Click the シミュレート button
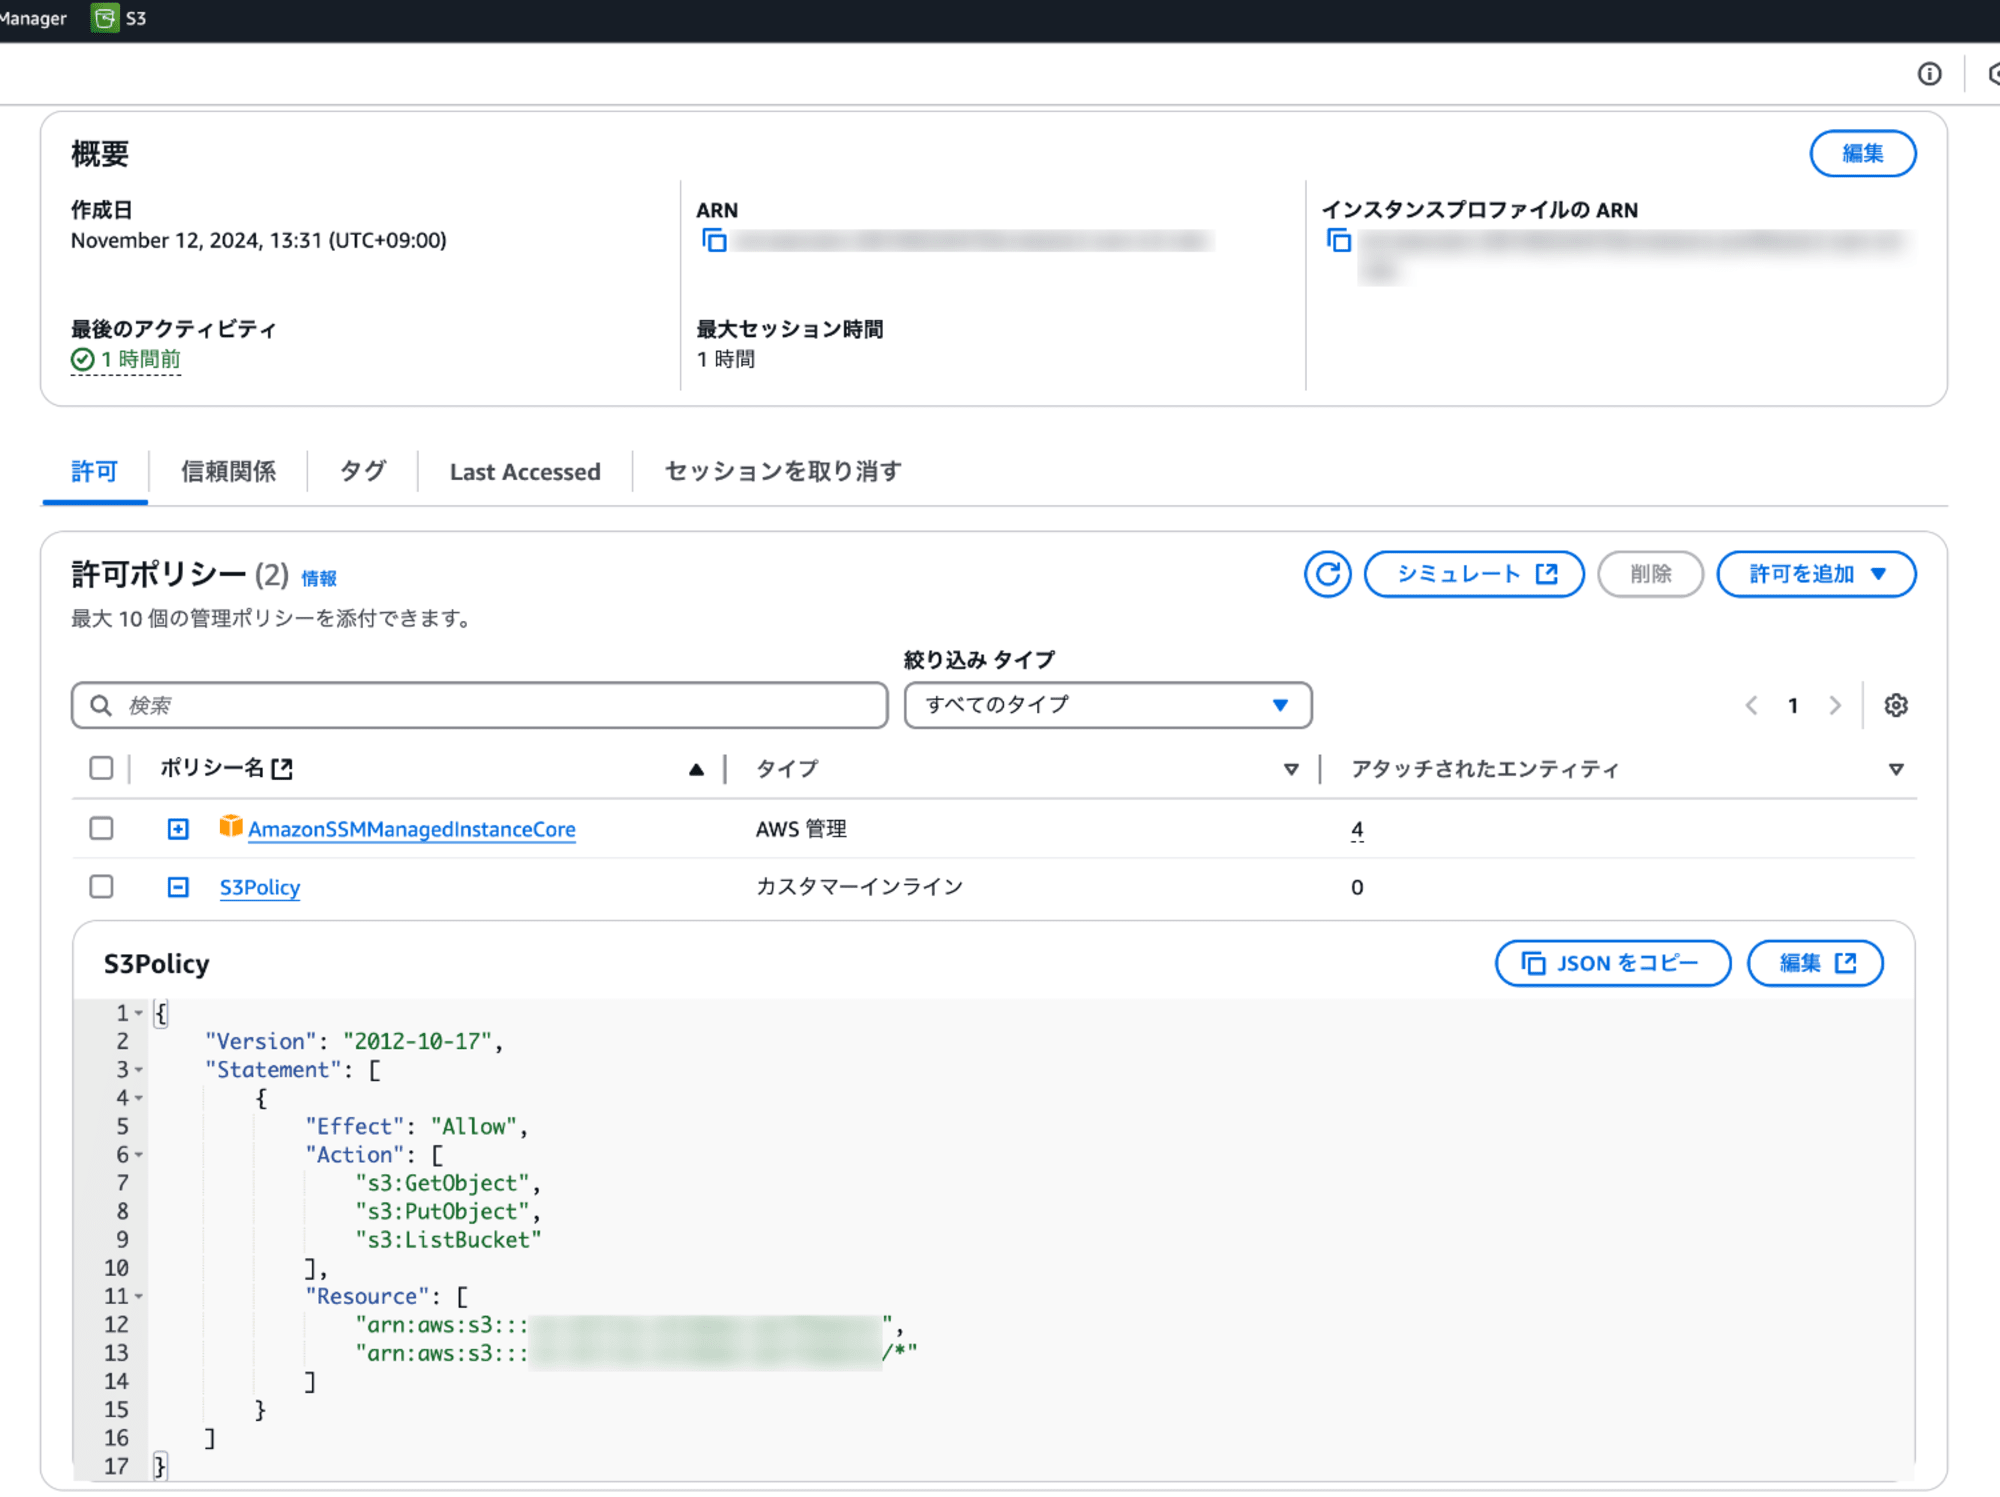 pos(1474,574)
